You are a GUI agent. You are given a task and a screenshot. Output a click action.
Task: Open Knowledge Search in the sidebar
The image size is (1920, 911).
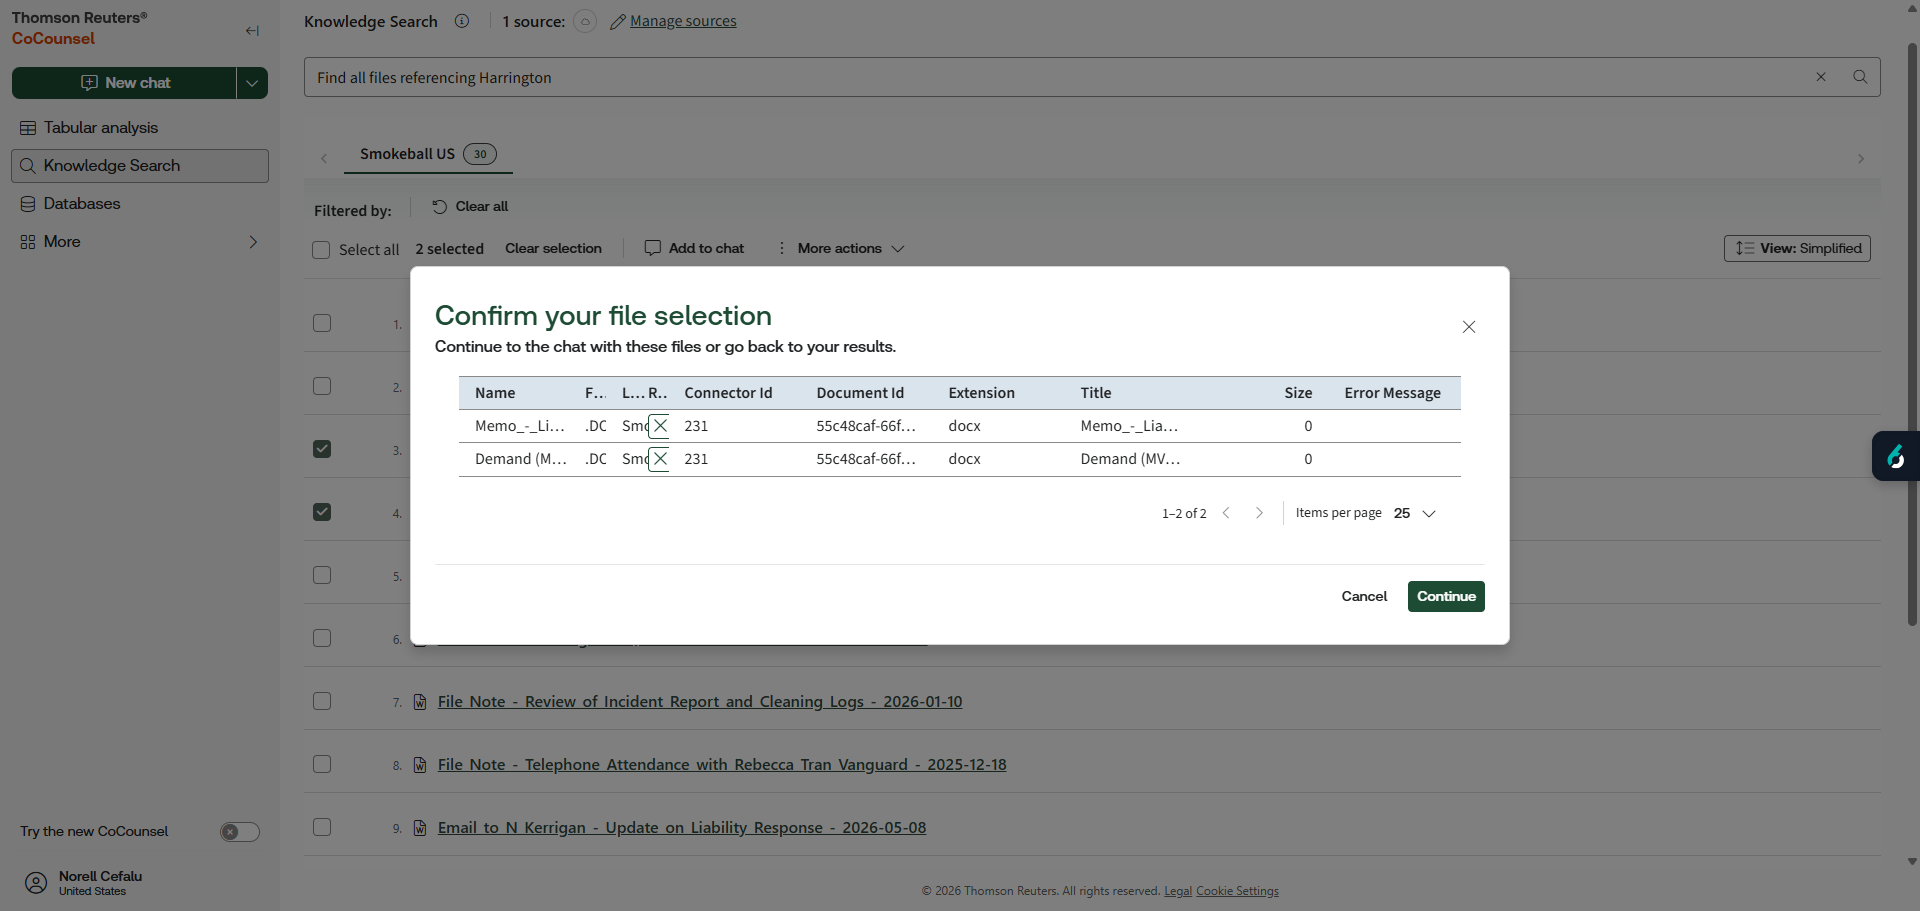point(140,166)
